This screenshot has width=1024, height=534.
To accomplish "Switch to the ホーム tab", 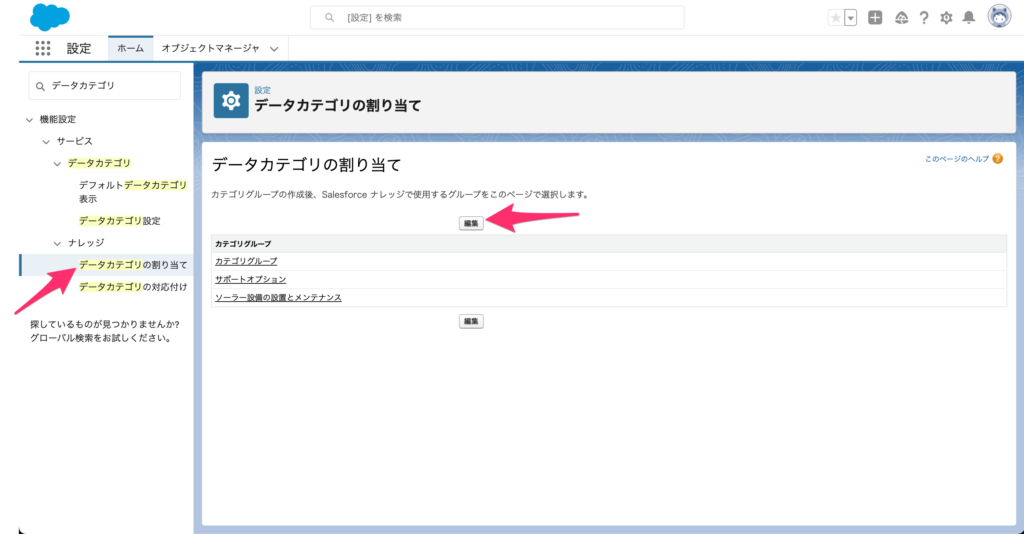I will 131,48.
